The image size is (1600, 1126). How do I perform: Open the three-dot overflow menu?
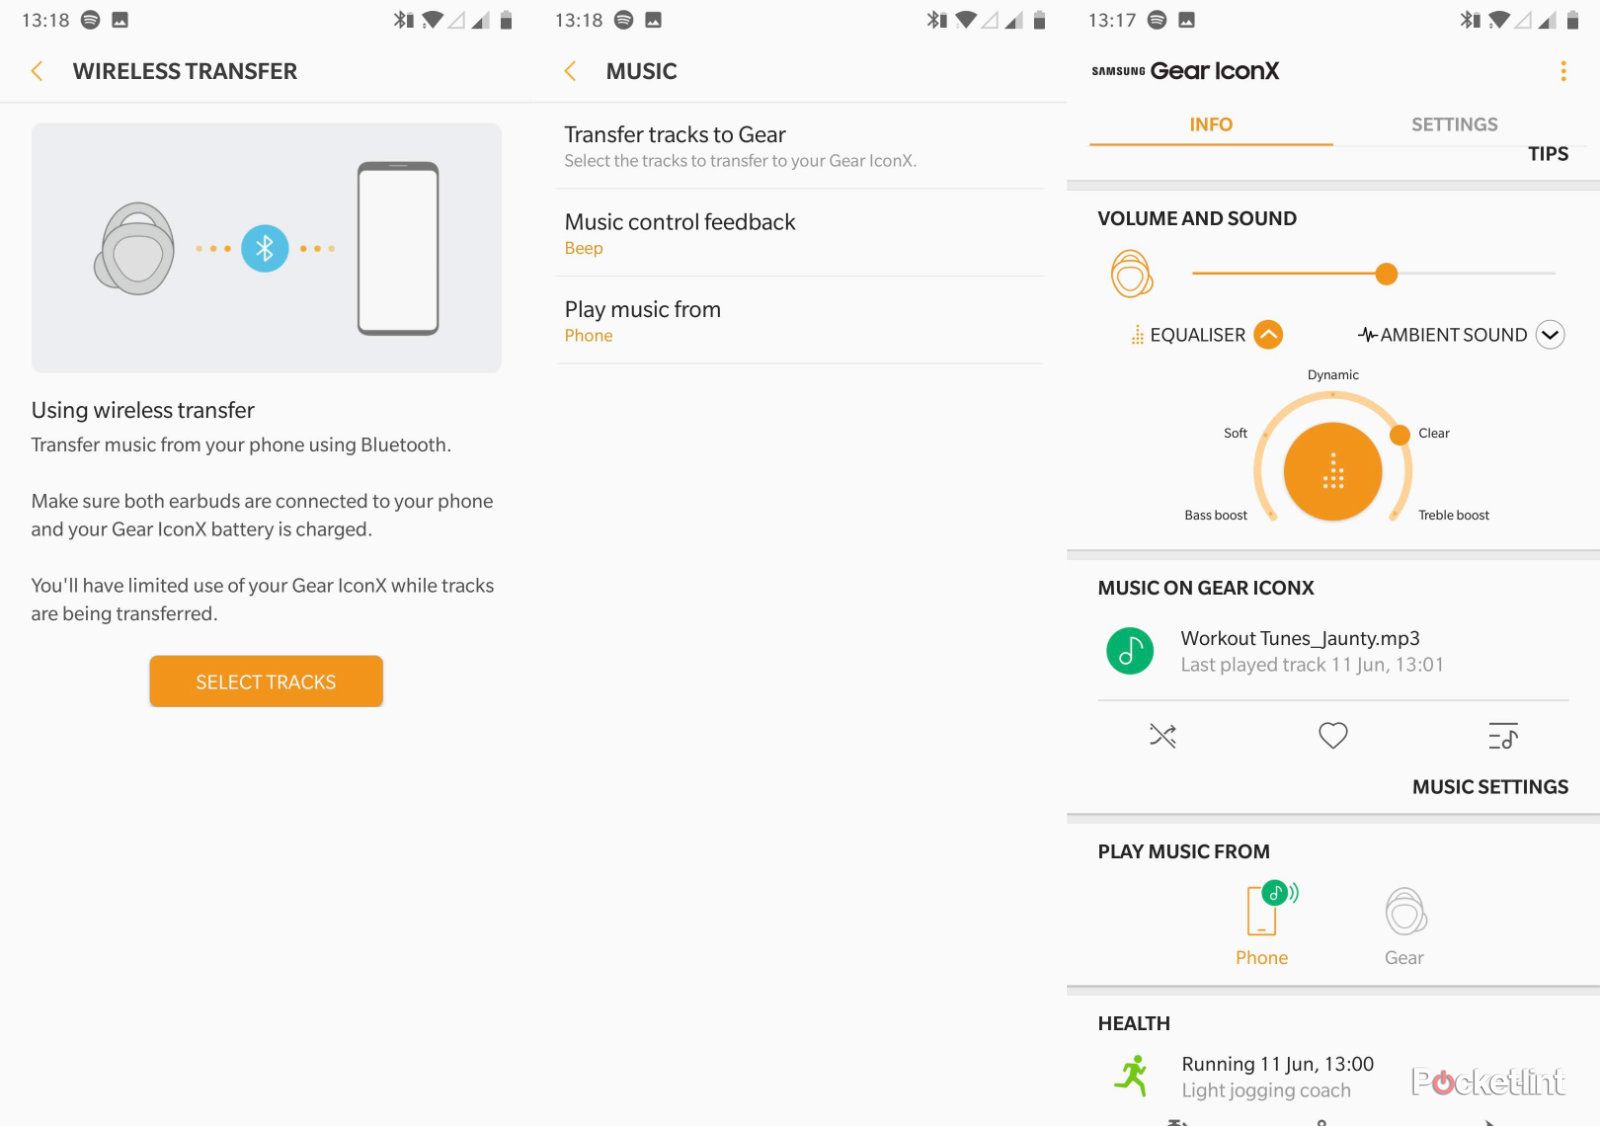coord(1563,71)
